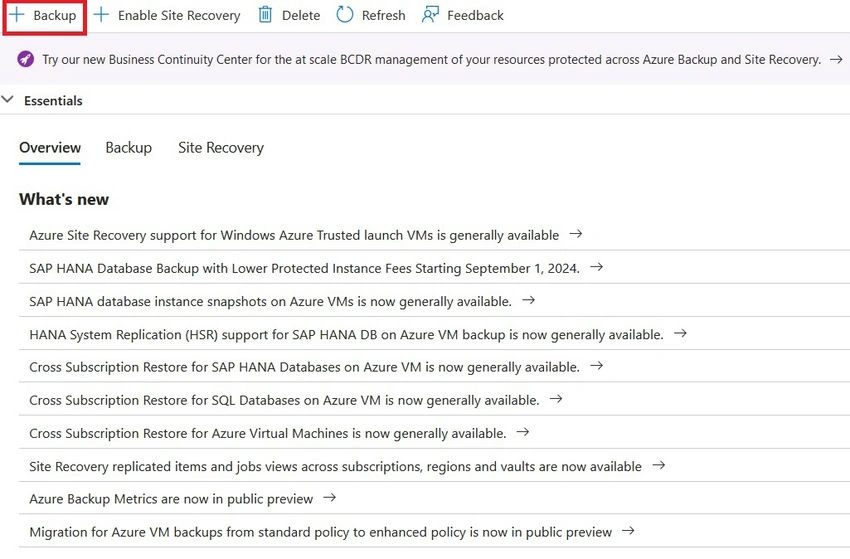Click arrow beside HANA System Replication item

point(680,333)
